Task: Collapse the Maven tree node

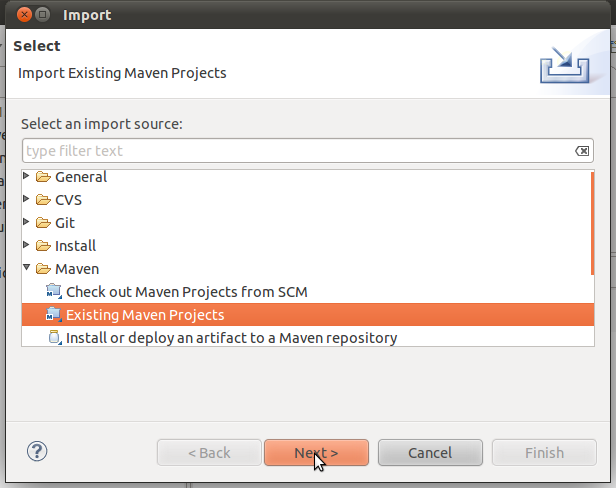Action: 27,269
